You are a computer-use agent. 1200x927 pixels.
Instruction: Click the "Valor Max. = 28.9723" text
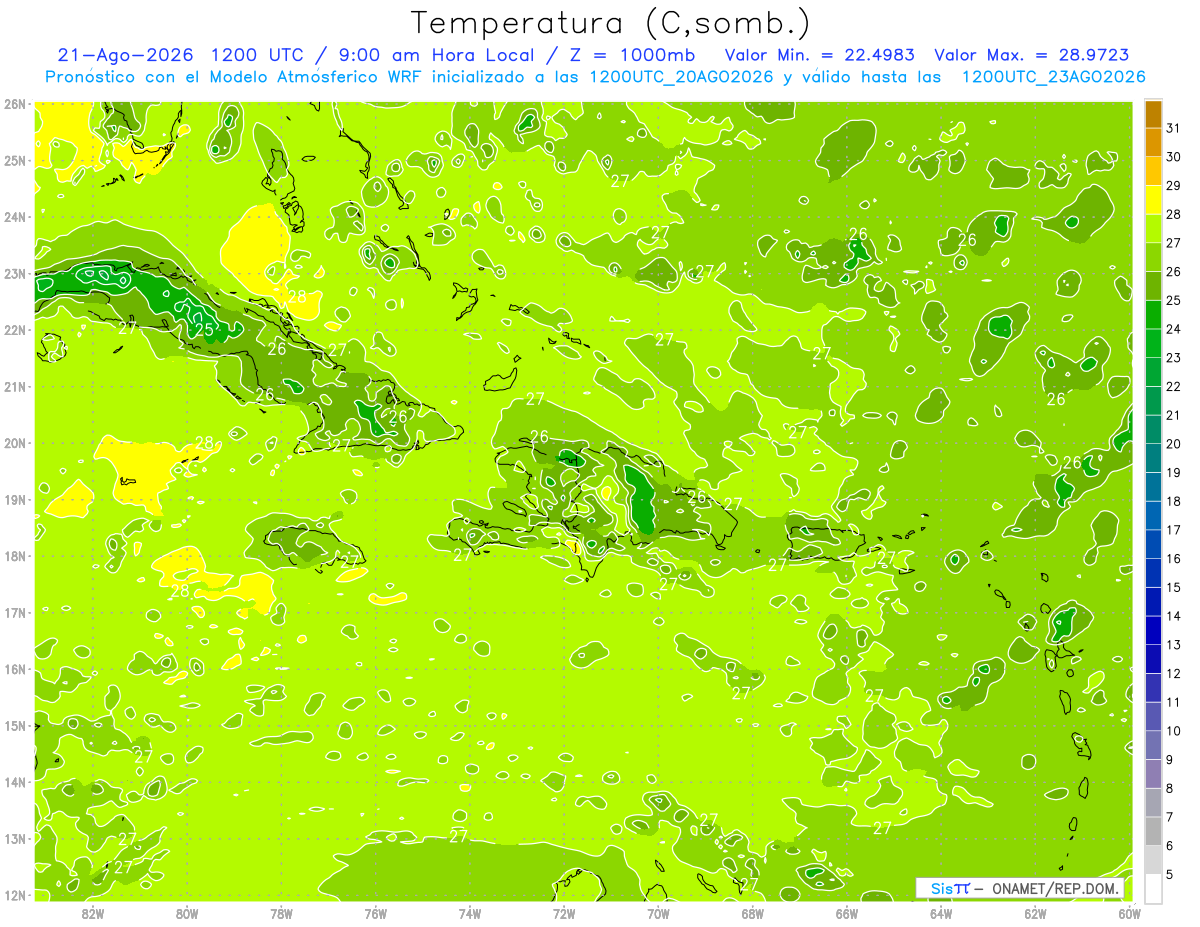tap(1032, 55)
